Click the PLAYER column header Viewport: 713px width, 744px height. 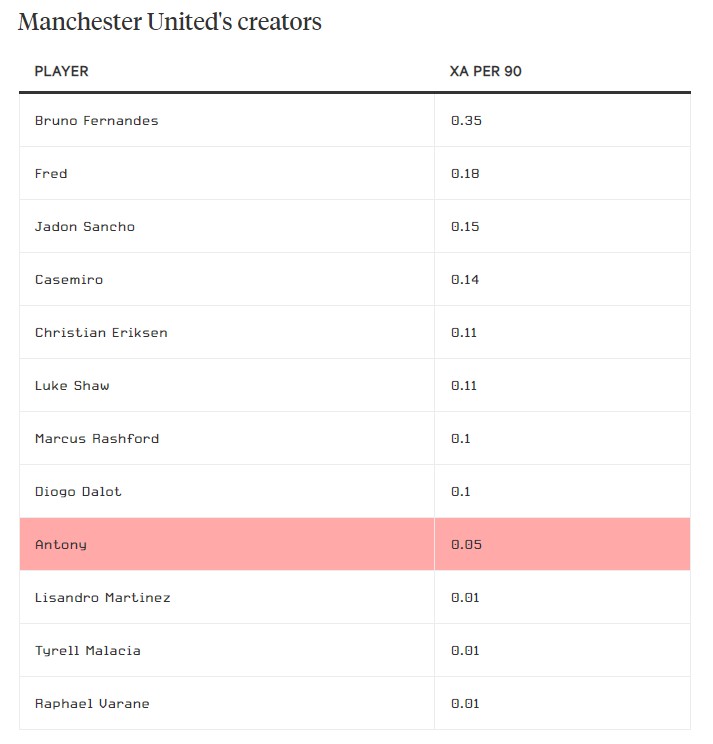coord(61,72)
